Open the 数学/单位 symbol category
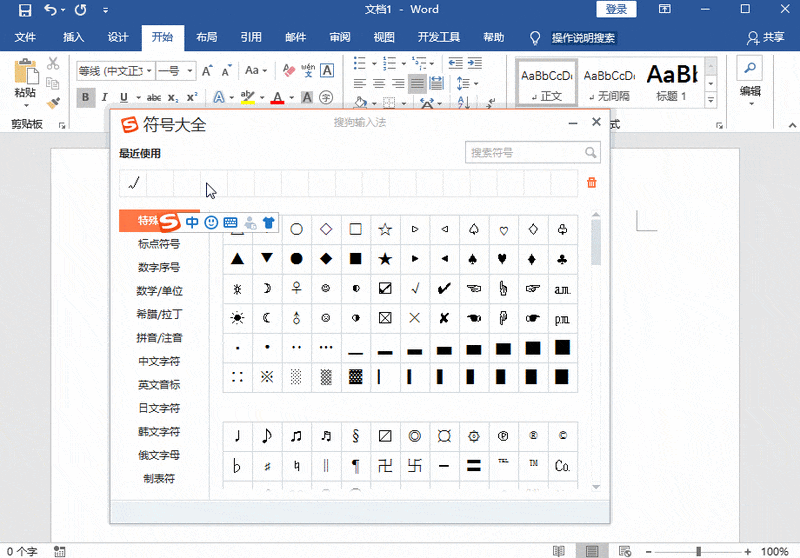Image resolution: width=800 pixels, height=558 pixels. coord(159,291)
